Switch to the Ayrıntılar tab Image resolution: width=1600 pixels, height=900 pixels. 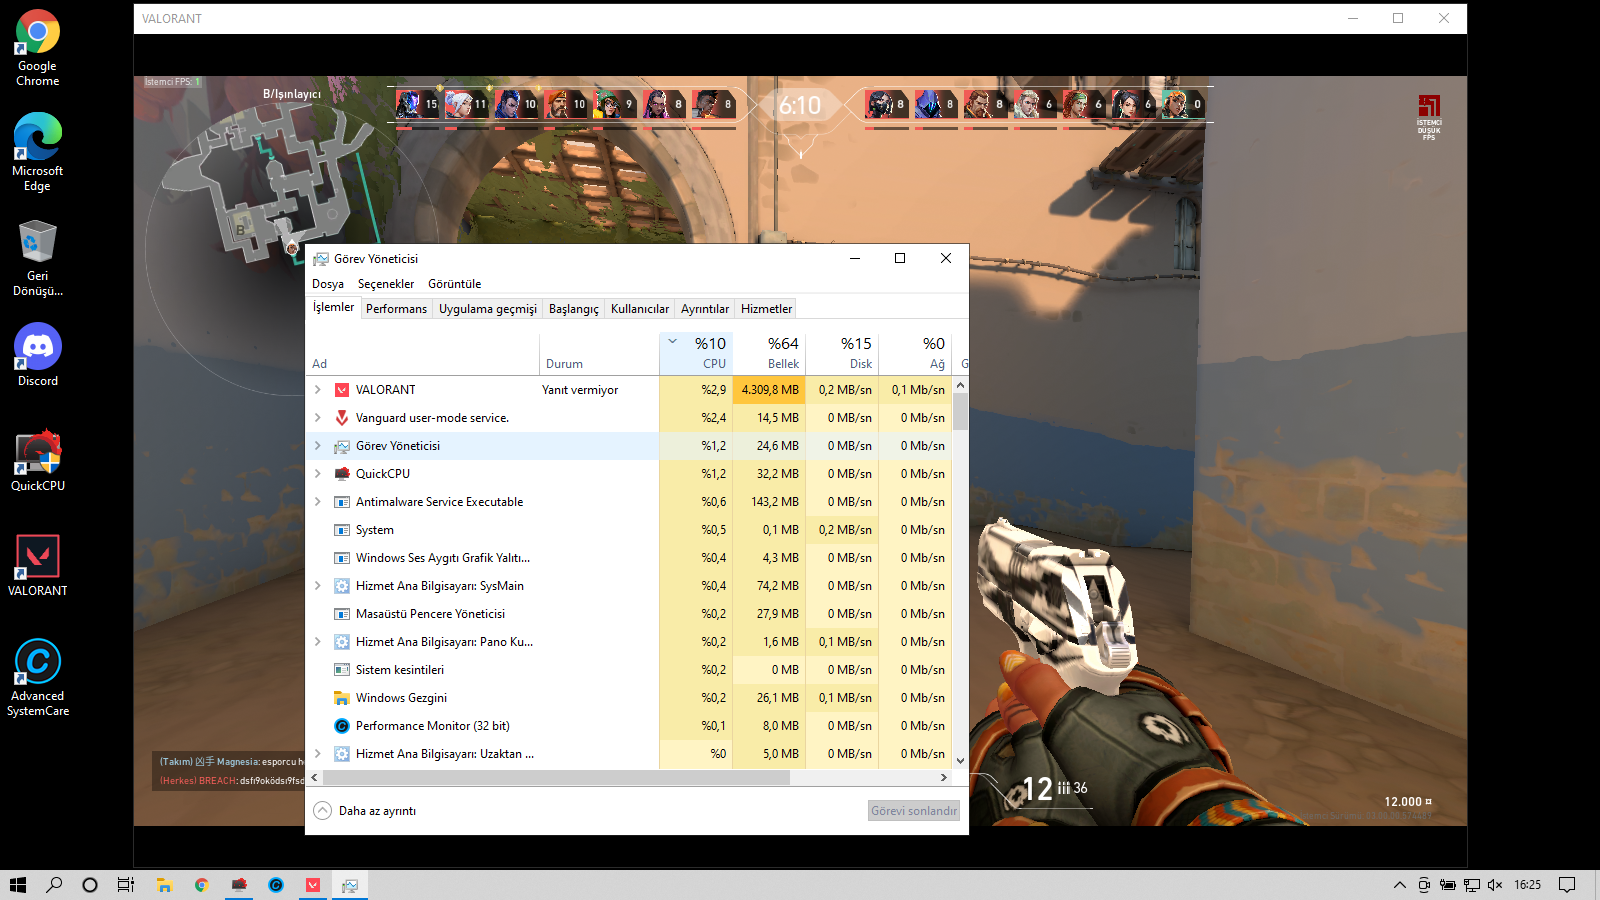pyautogui.click(x=705, y=309)
